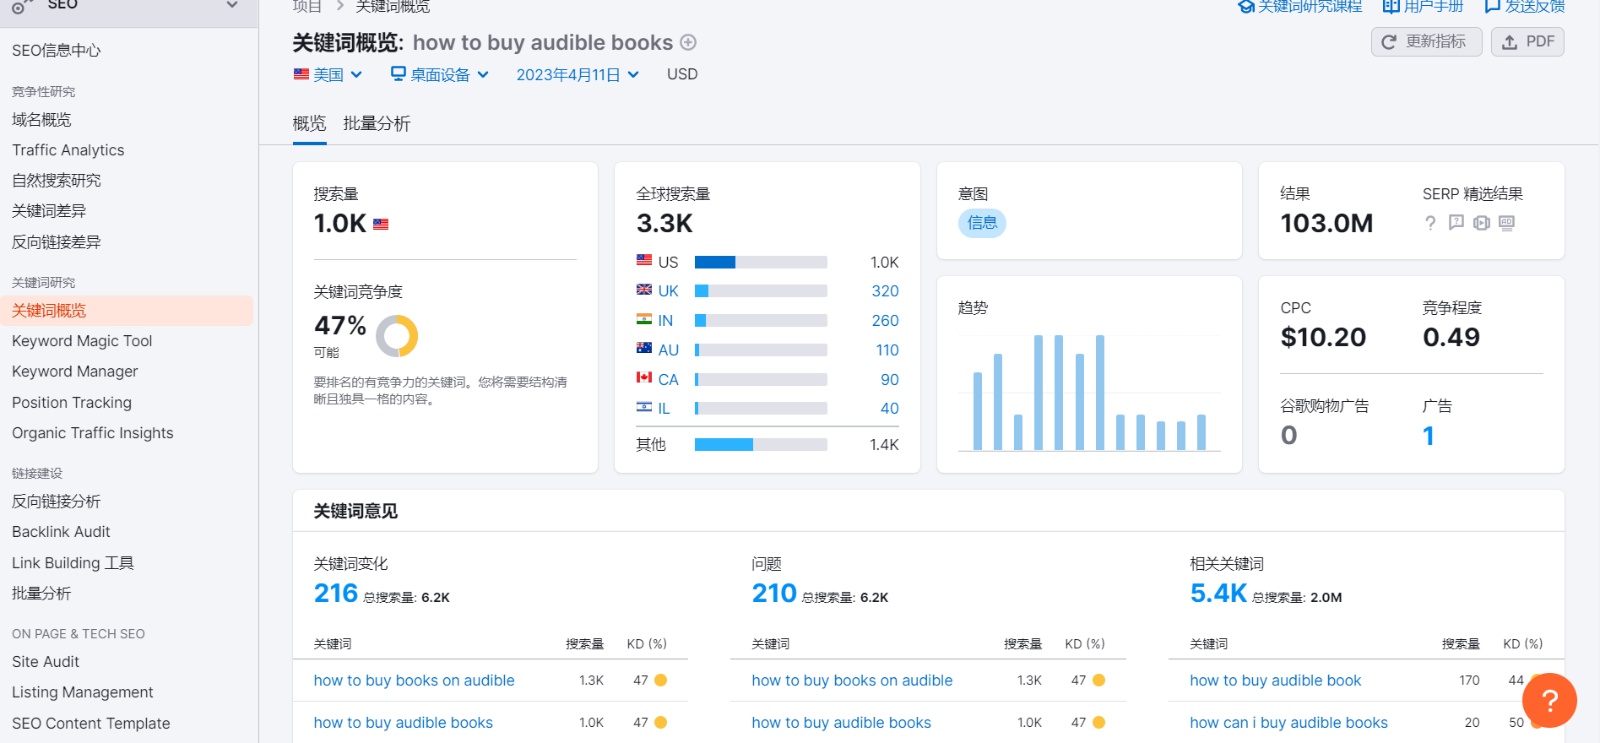Open Keyword Magic Tool

point(82,341)
